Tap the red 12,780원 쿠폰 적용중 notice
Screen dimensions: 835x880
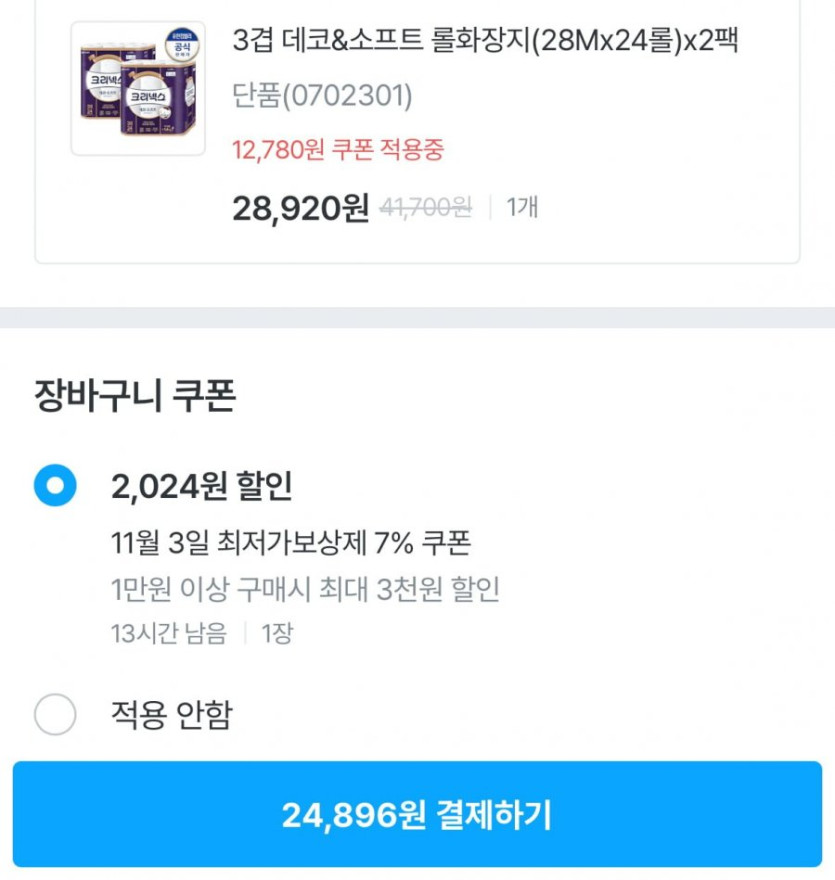click(338, 150)
